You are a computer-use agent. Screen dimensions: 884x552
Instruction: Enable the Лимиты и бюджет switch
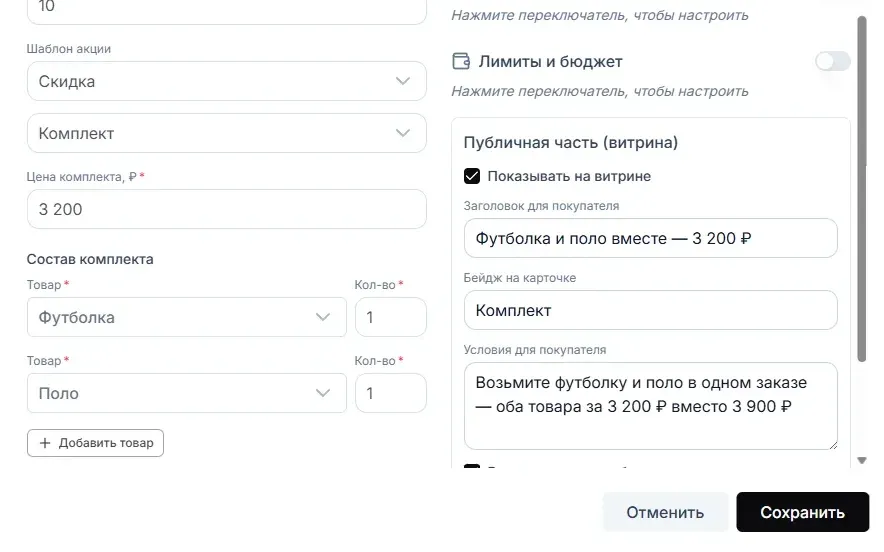click(832, 61)
